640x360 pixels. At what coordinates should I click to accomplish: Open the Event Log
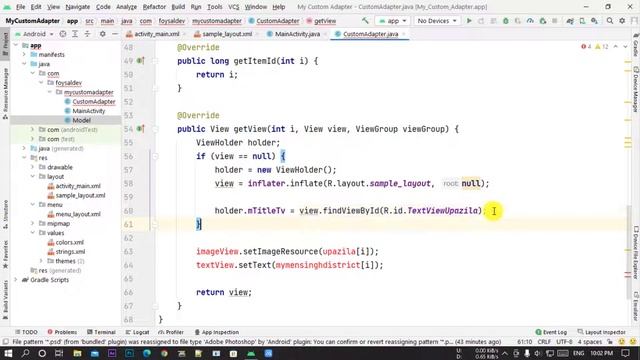point(551,332)
